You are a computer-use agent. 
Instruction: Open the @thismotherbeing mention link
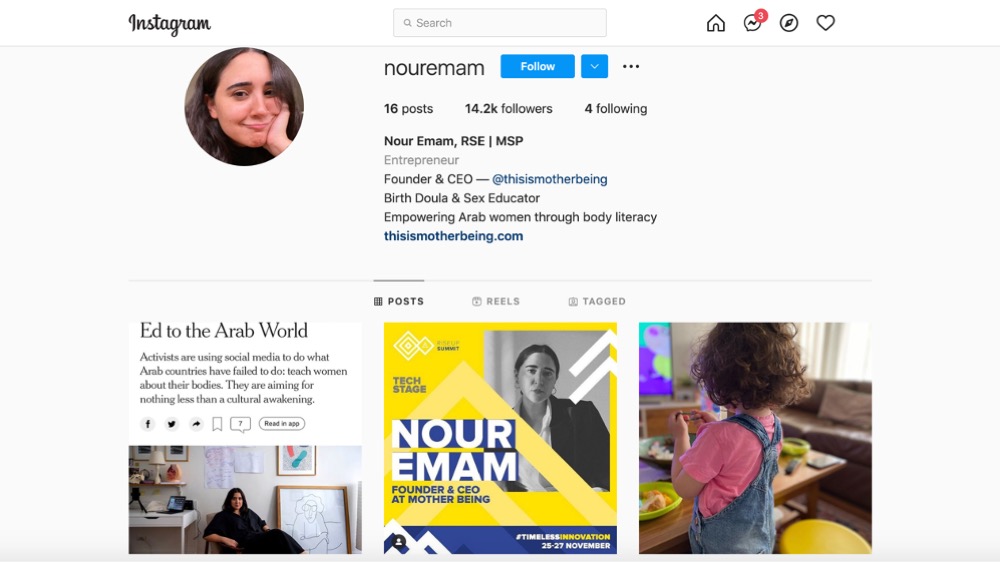tap(549, 179)
